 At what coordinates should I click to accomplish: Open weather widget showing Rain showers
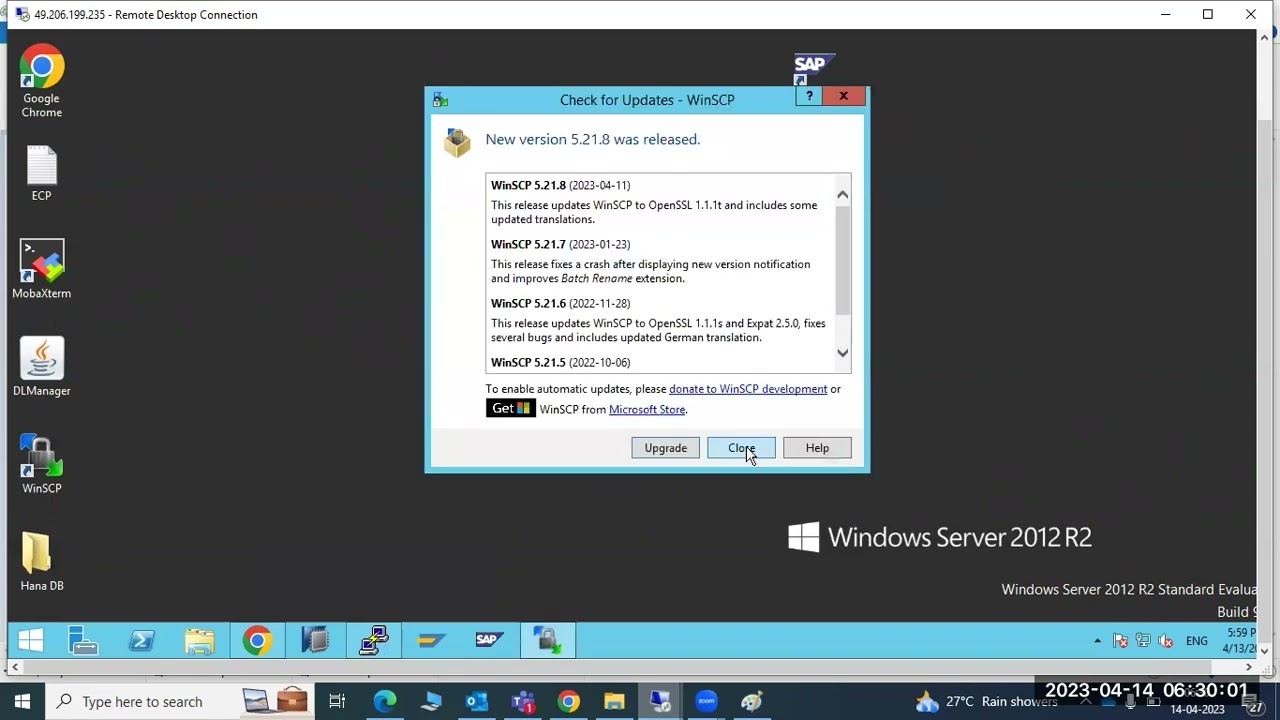point(986,702)
